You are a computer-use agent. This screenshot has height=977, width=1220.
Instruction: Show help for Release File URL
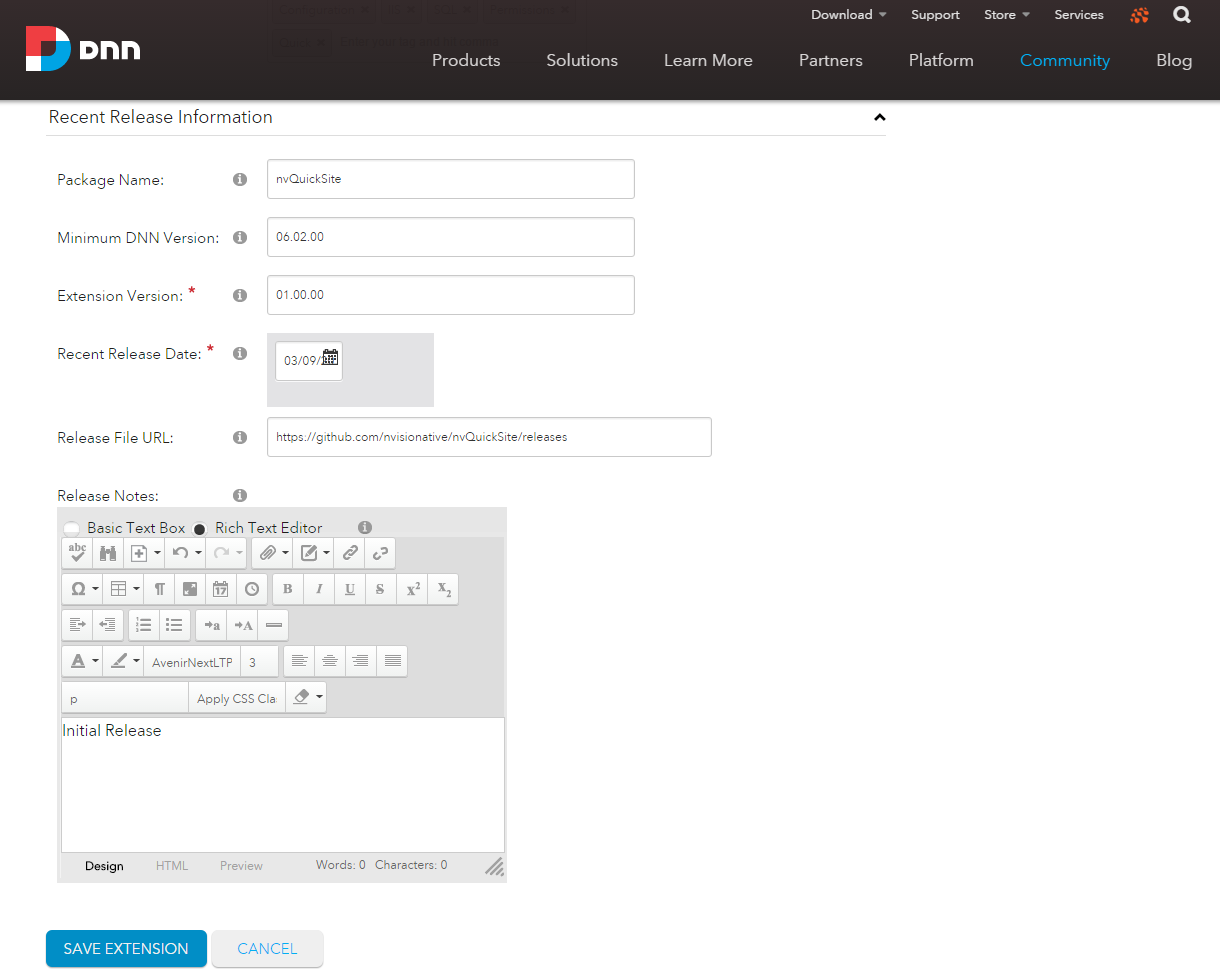click(x=240, y=438)
